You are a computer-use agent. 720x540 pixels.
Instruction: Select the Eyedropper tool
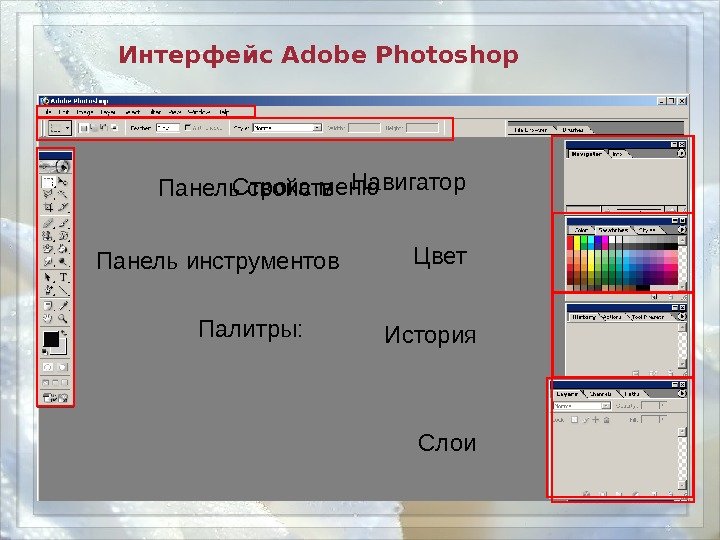pyautogui.click(x=63, y=306)
